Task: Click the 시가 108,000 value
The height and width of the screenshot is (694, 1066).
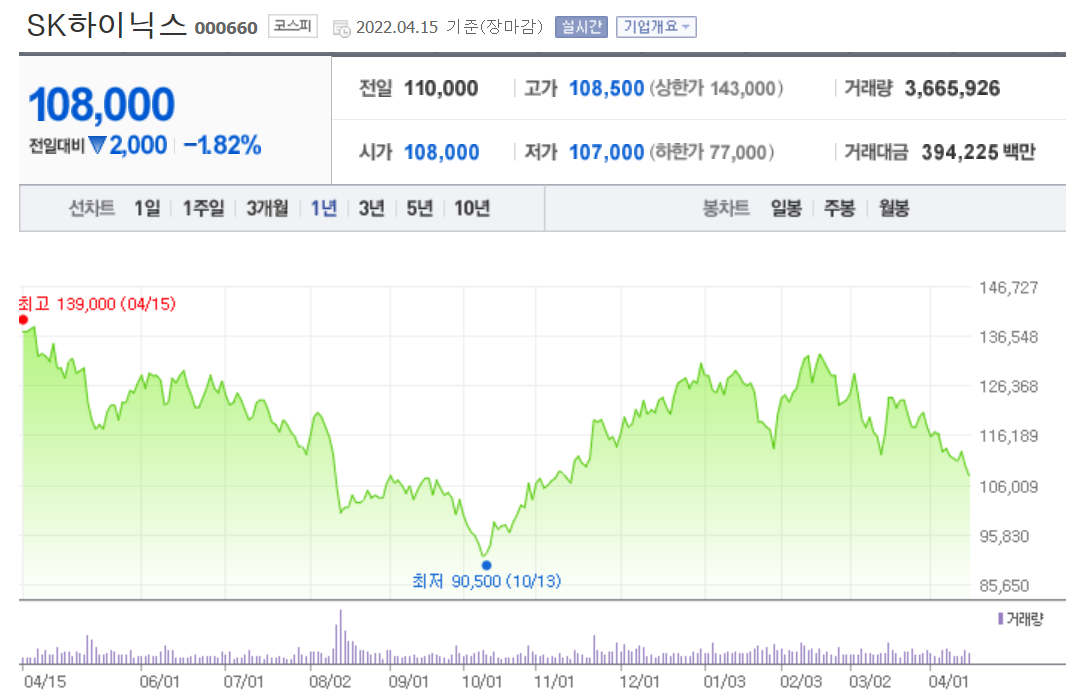Action: (x=441, y=152)
